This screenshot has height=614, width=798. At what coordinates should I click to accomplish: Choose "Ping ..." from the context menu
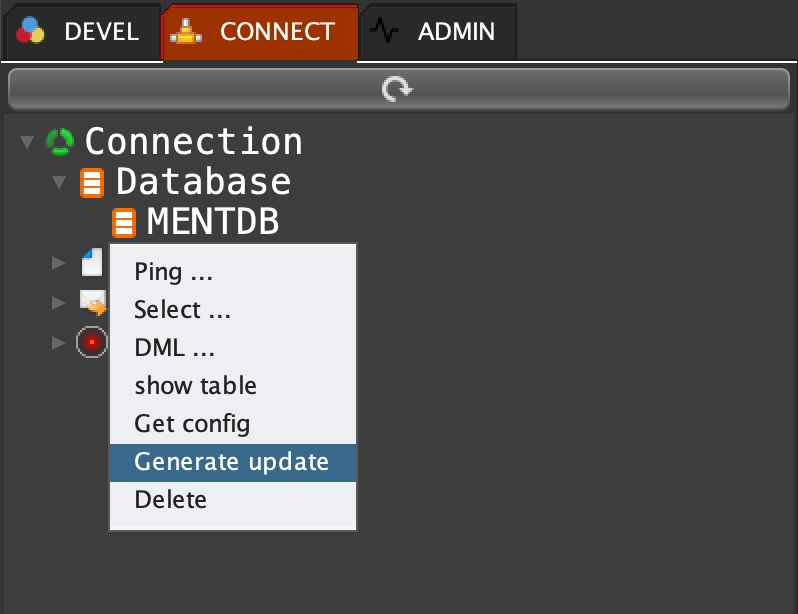(x=174, y=272)
